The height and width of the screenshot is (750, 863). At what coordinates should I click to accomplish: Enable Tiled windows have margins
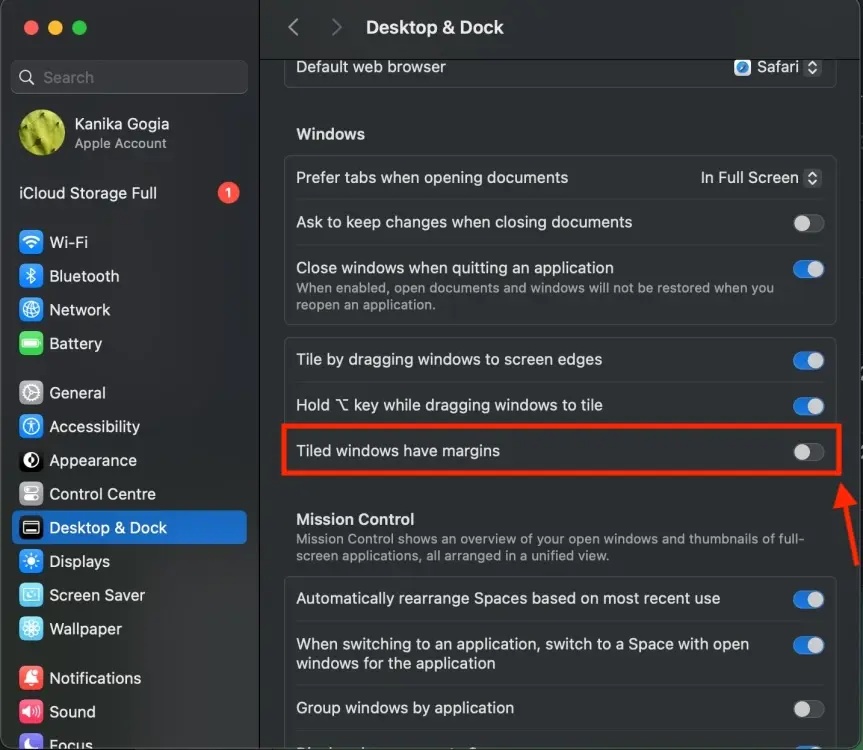click(806, 452)
